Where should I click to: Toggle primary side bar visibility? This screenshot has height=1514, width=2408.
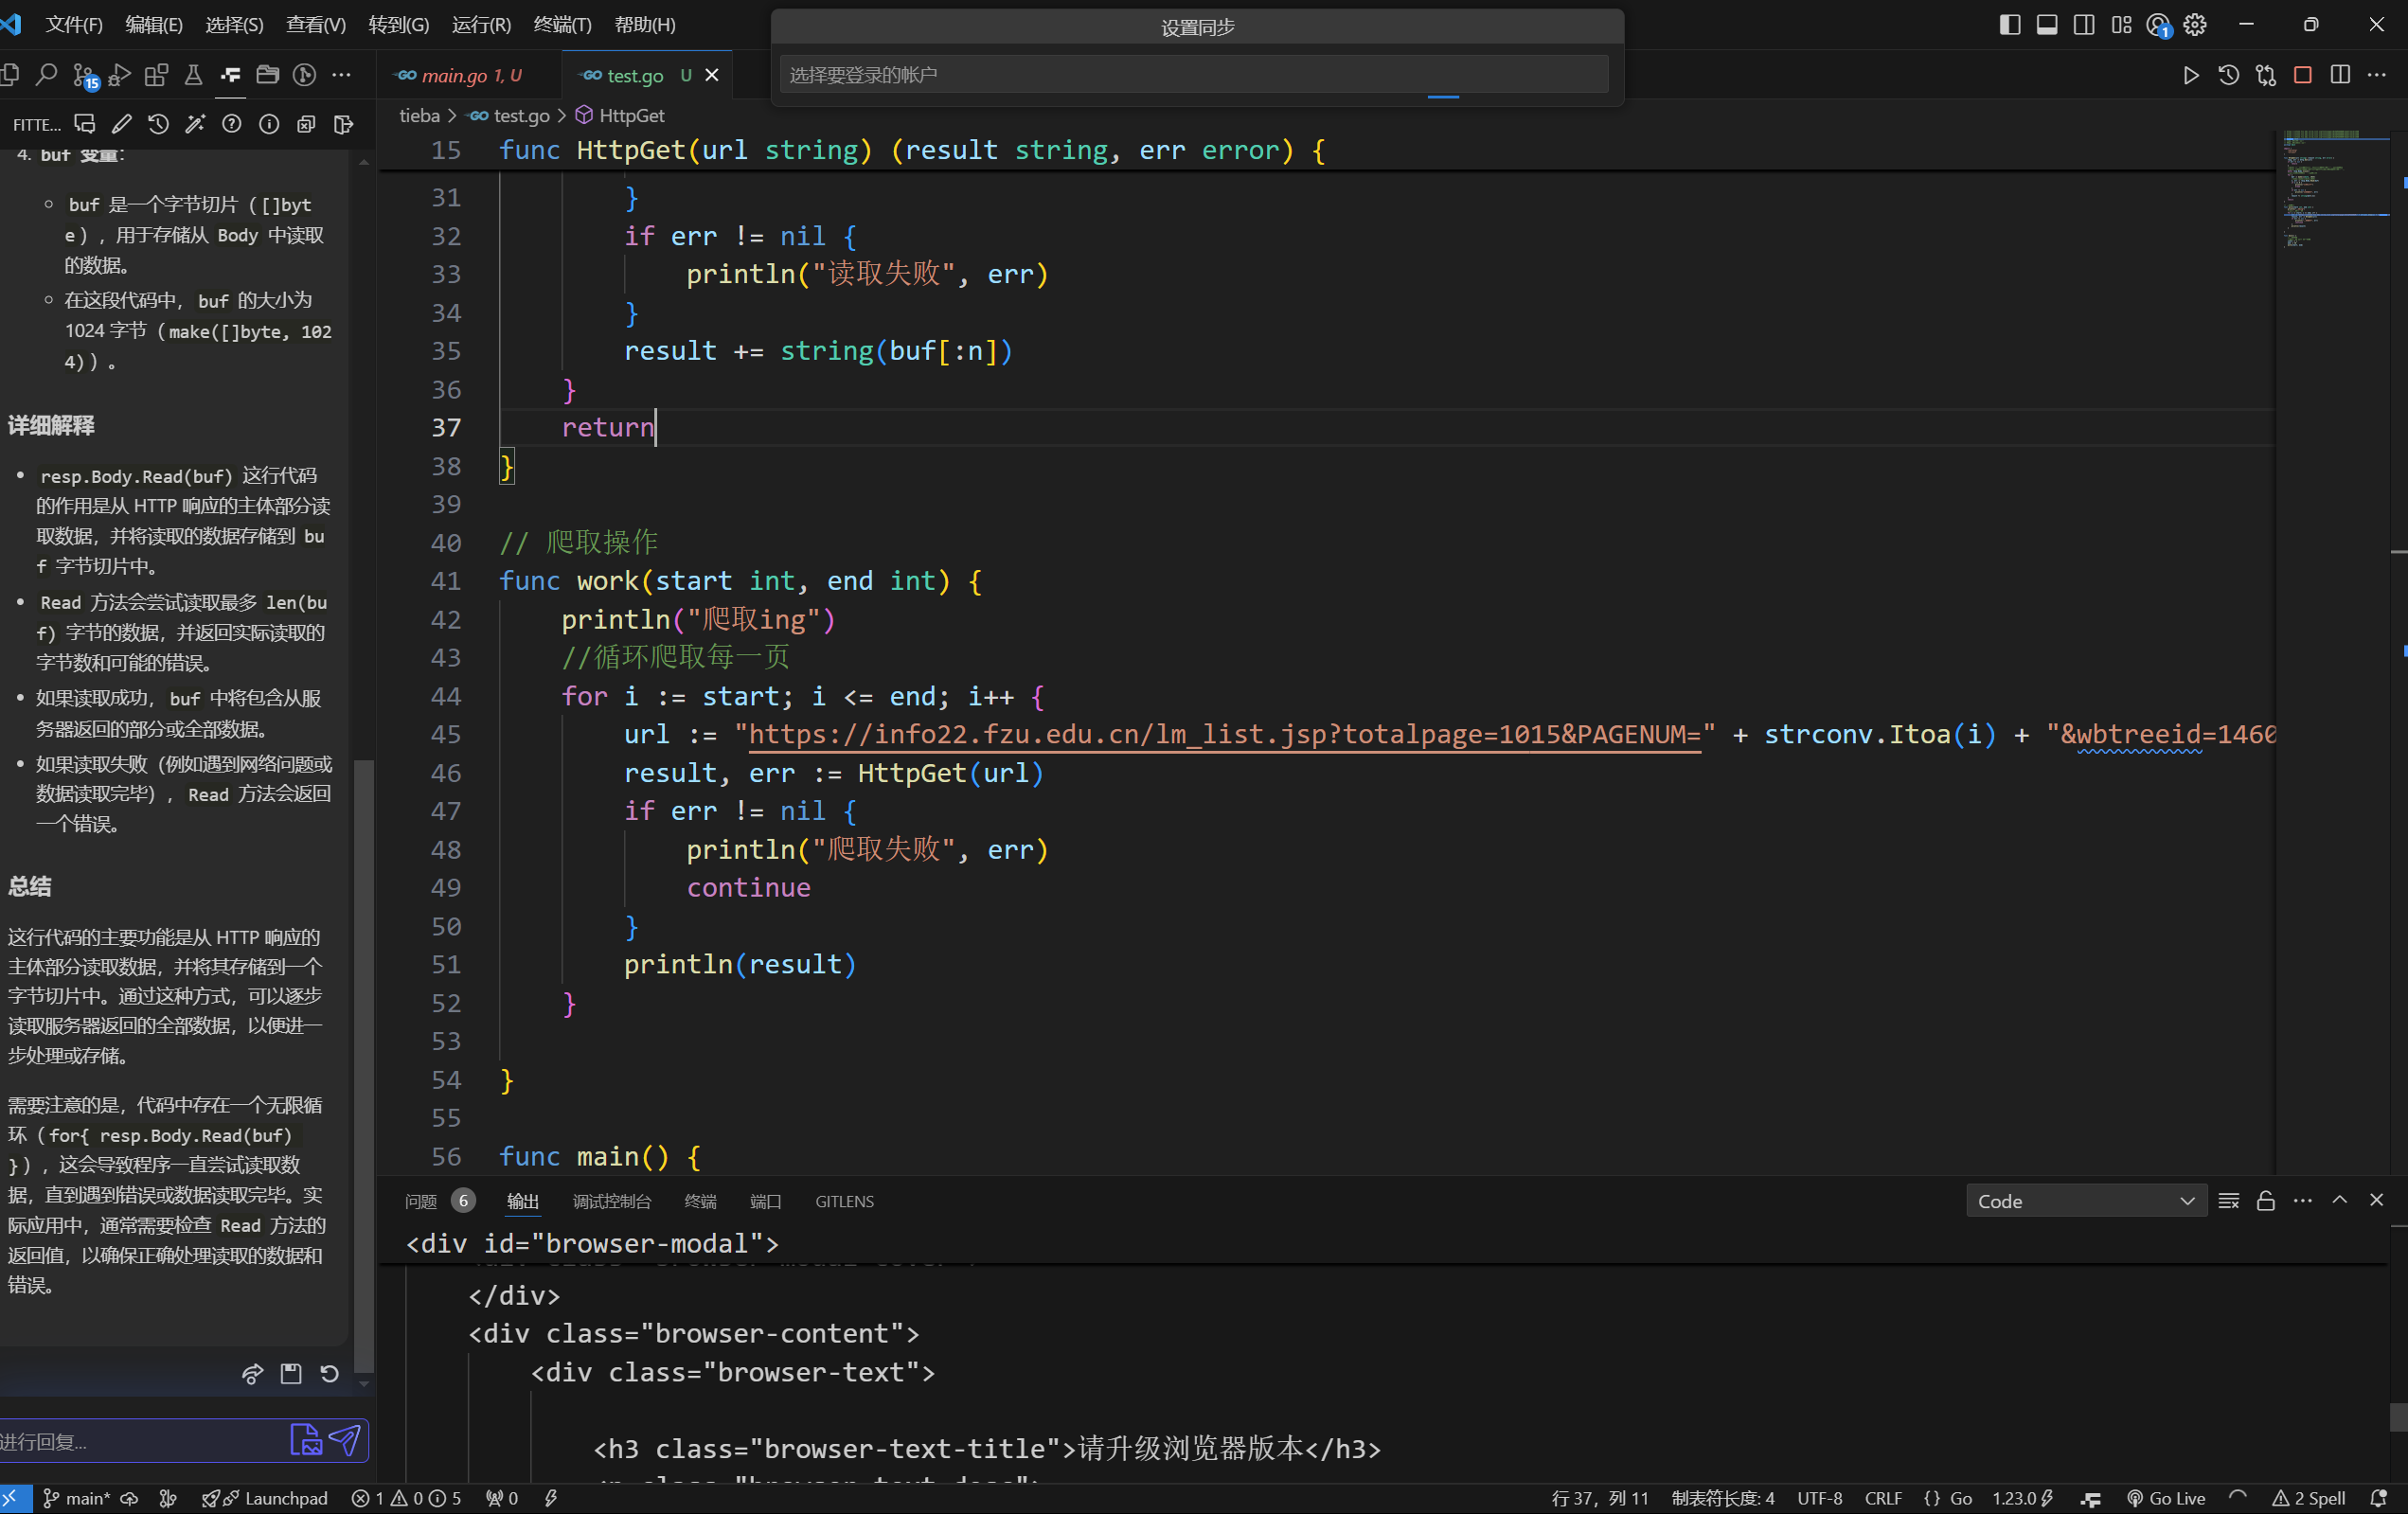coord(2010,25)
